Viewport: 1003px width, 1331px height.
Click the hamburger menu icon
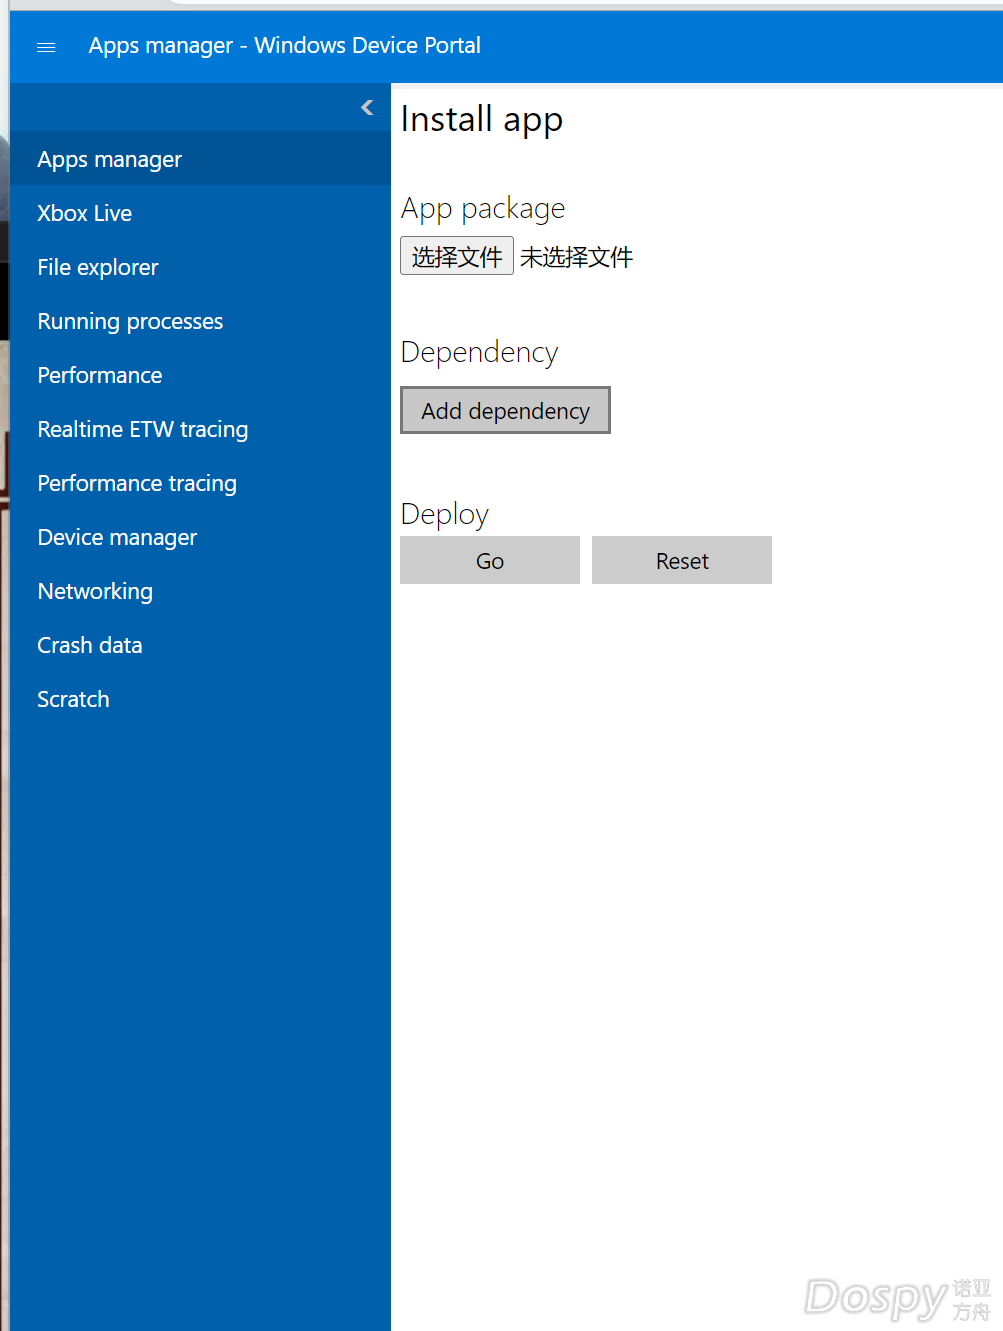[46, 47]
